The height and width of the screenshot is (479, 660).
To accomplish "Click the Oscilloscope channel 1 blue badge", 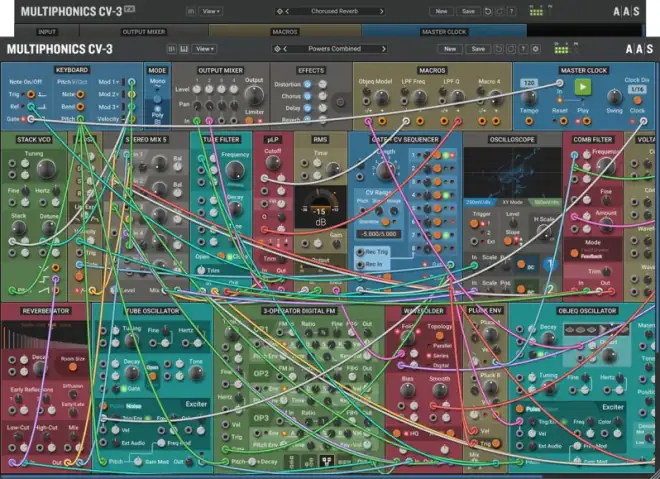I will (x=549, y=265).
